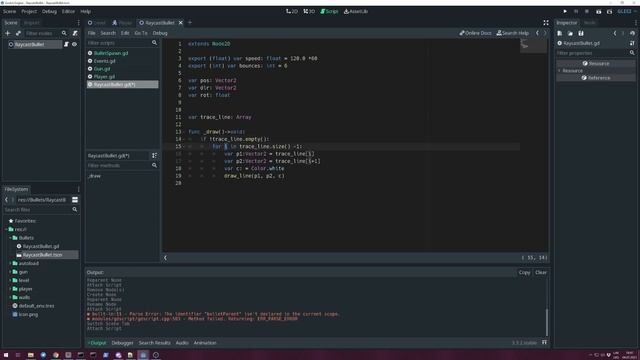Copy the Output log
Image resolution: width=640 pixels, height=360 pixels.
point(524,272)
